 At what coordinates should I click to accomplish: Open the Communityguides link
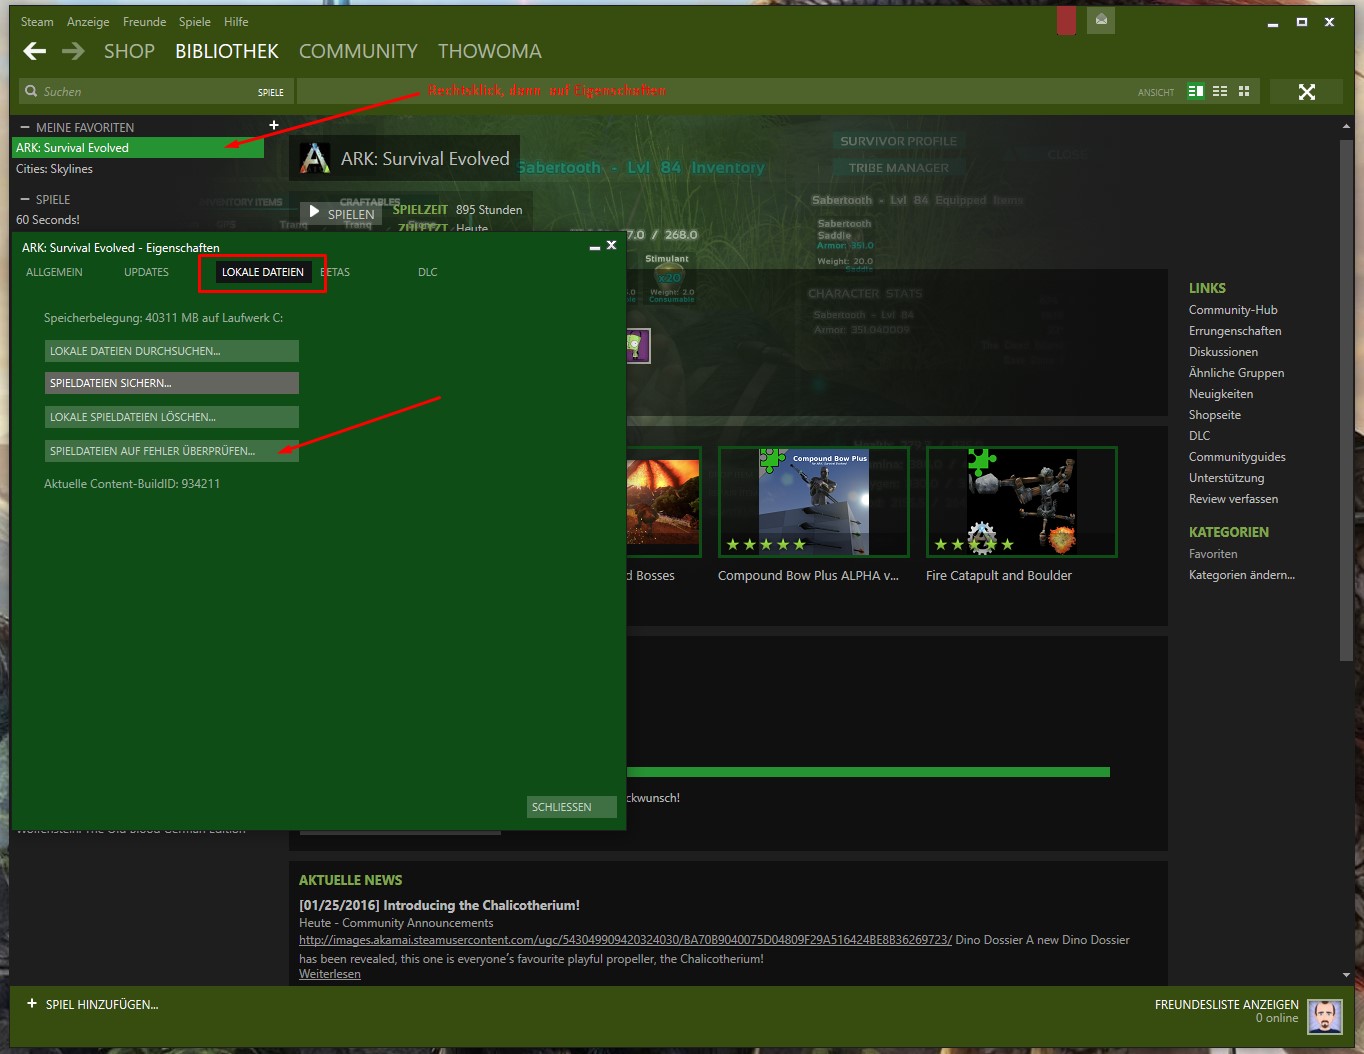click(1237, 457)
